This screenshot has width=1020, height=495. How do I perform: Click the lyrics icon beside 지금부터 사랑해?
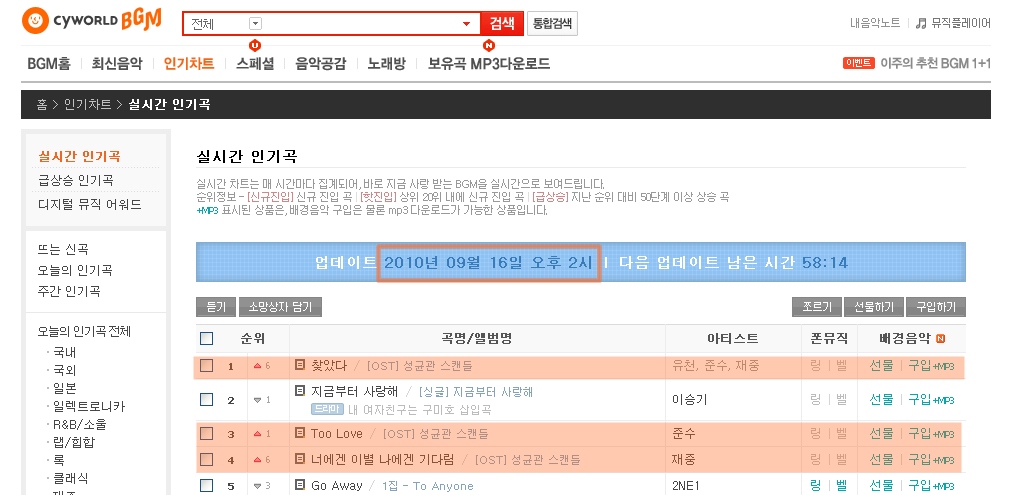(300, 390)
